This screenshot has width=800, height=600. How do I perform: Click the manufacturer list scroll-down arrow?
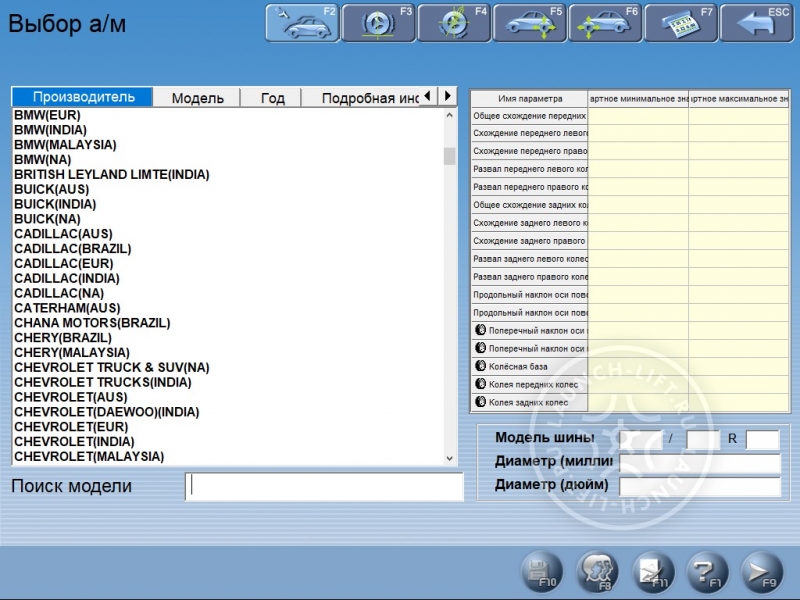click(449, 458)
